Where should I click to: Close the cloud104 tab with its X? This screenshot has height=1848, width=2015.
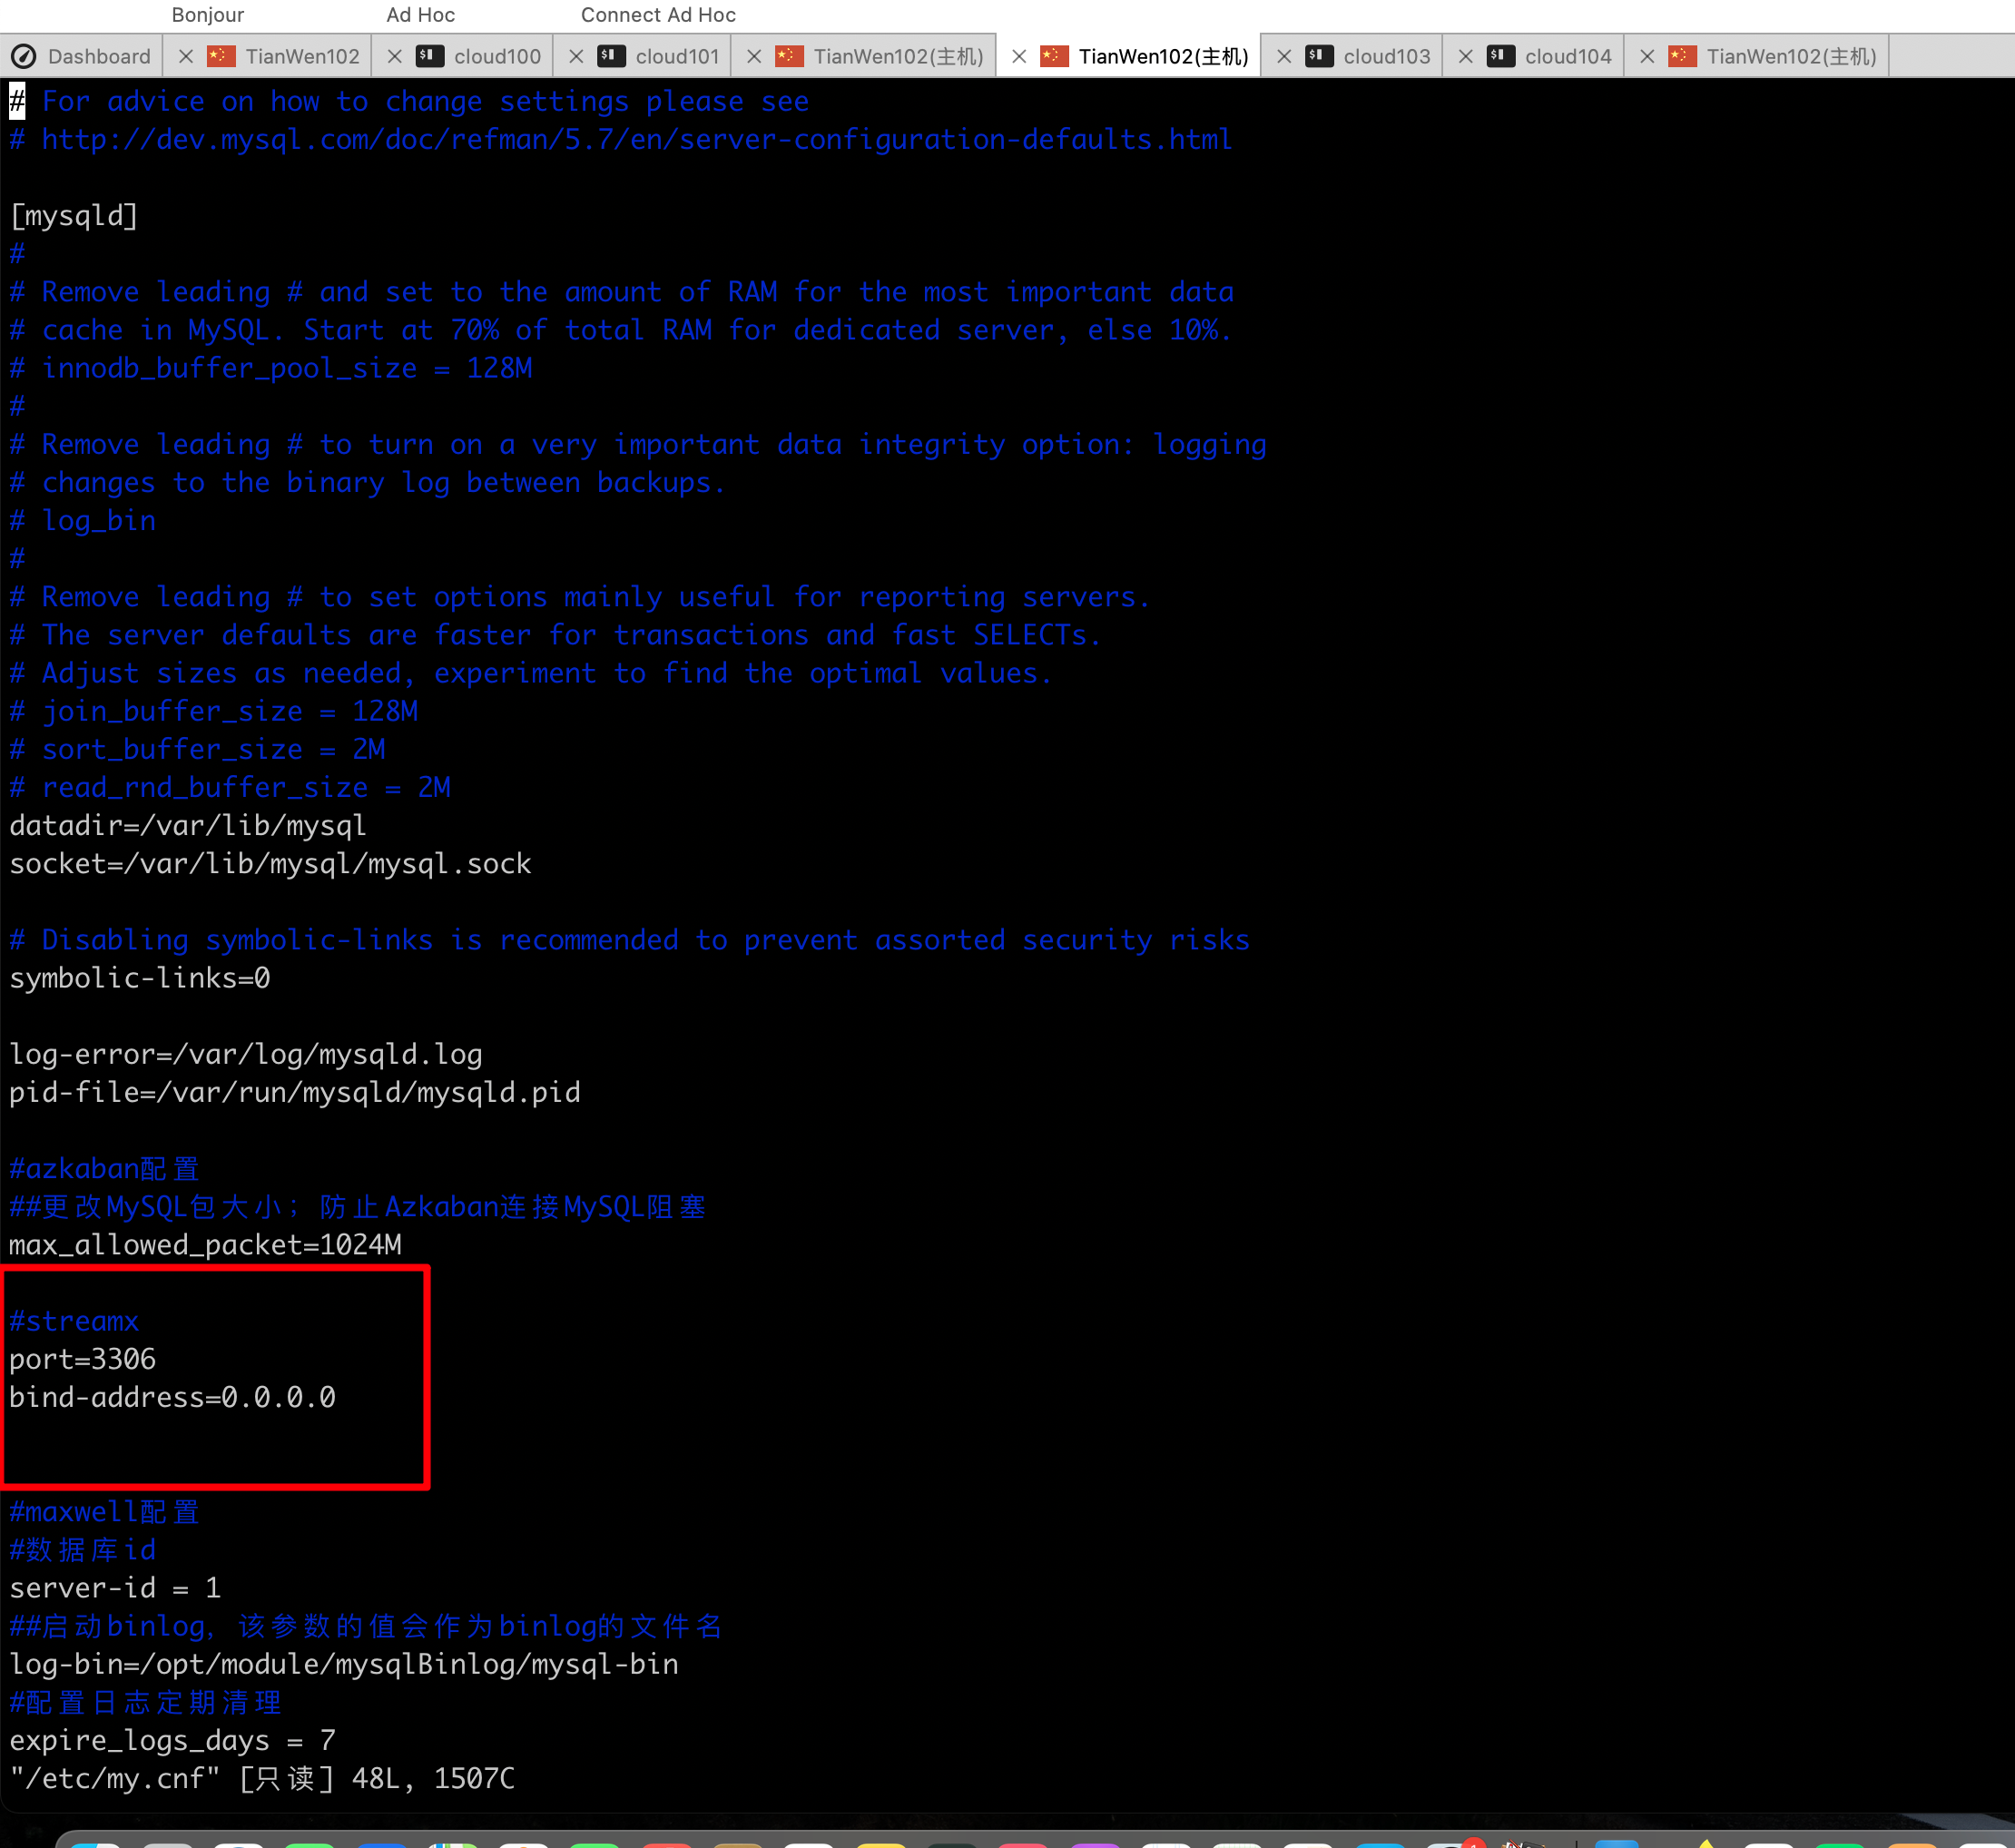coord(1465,56)
